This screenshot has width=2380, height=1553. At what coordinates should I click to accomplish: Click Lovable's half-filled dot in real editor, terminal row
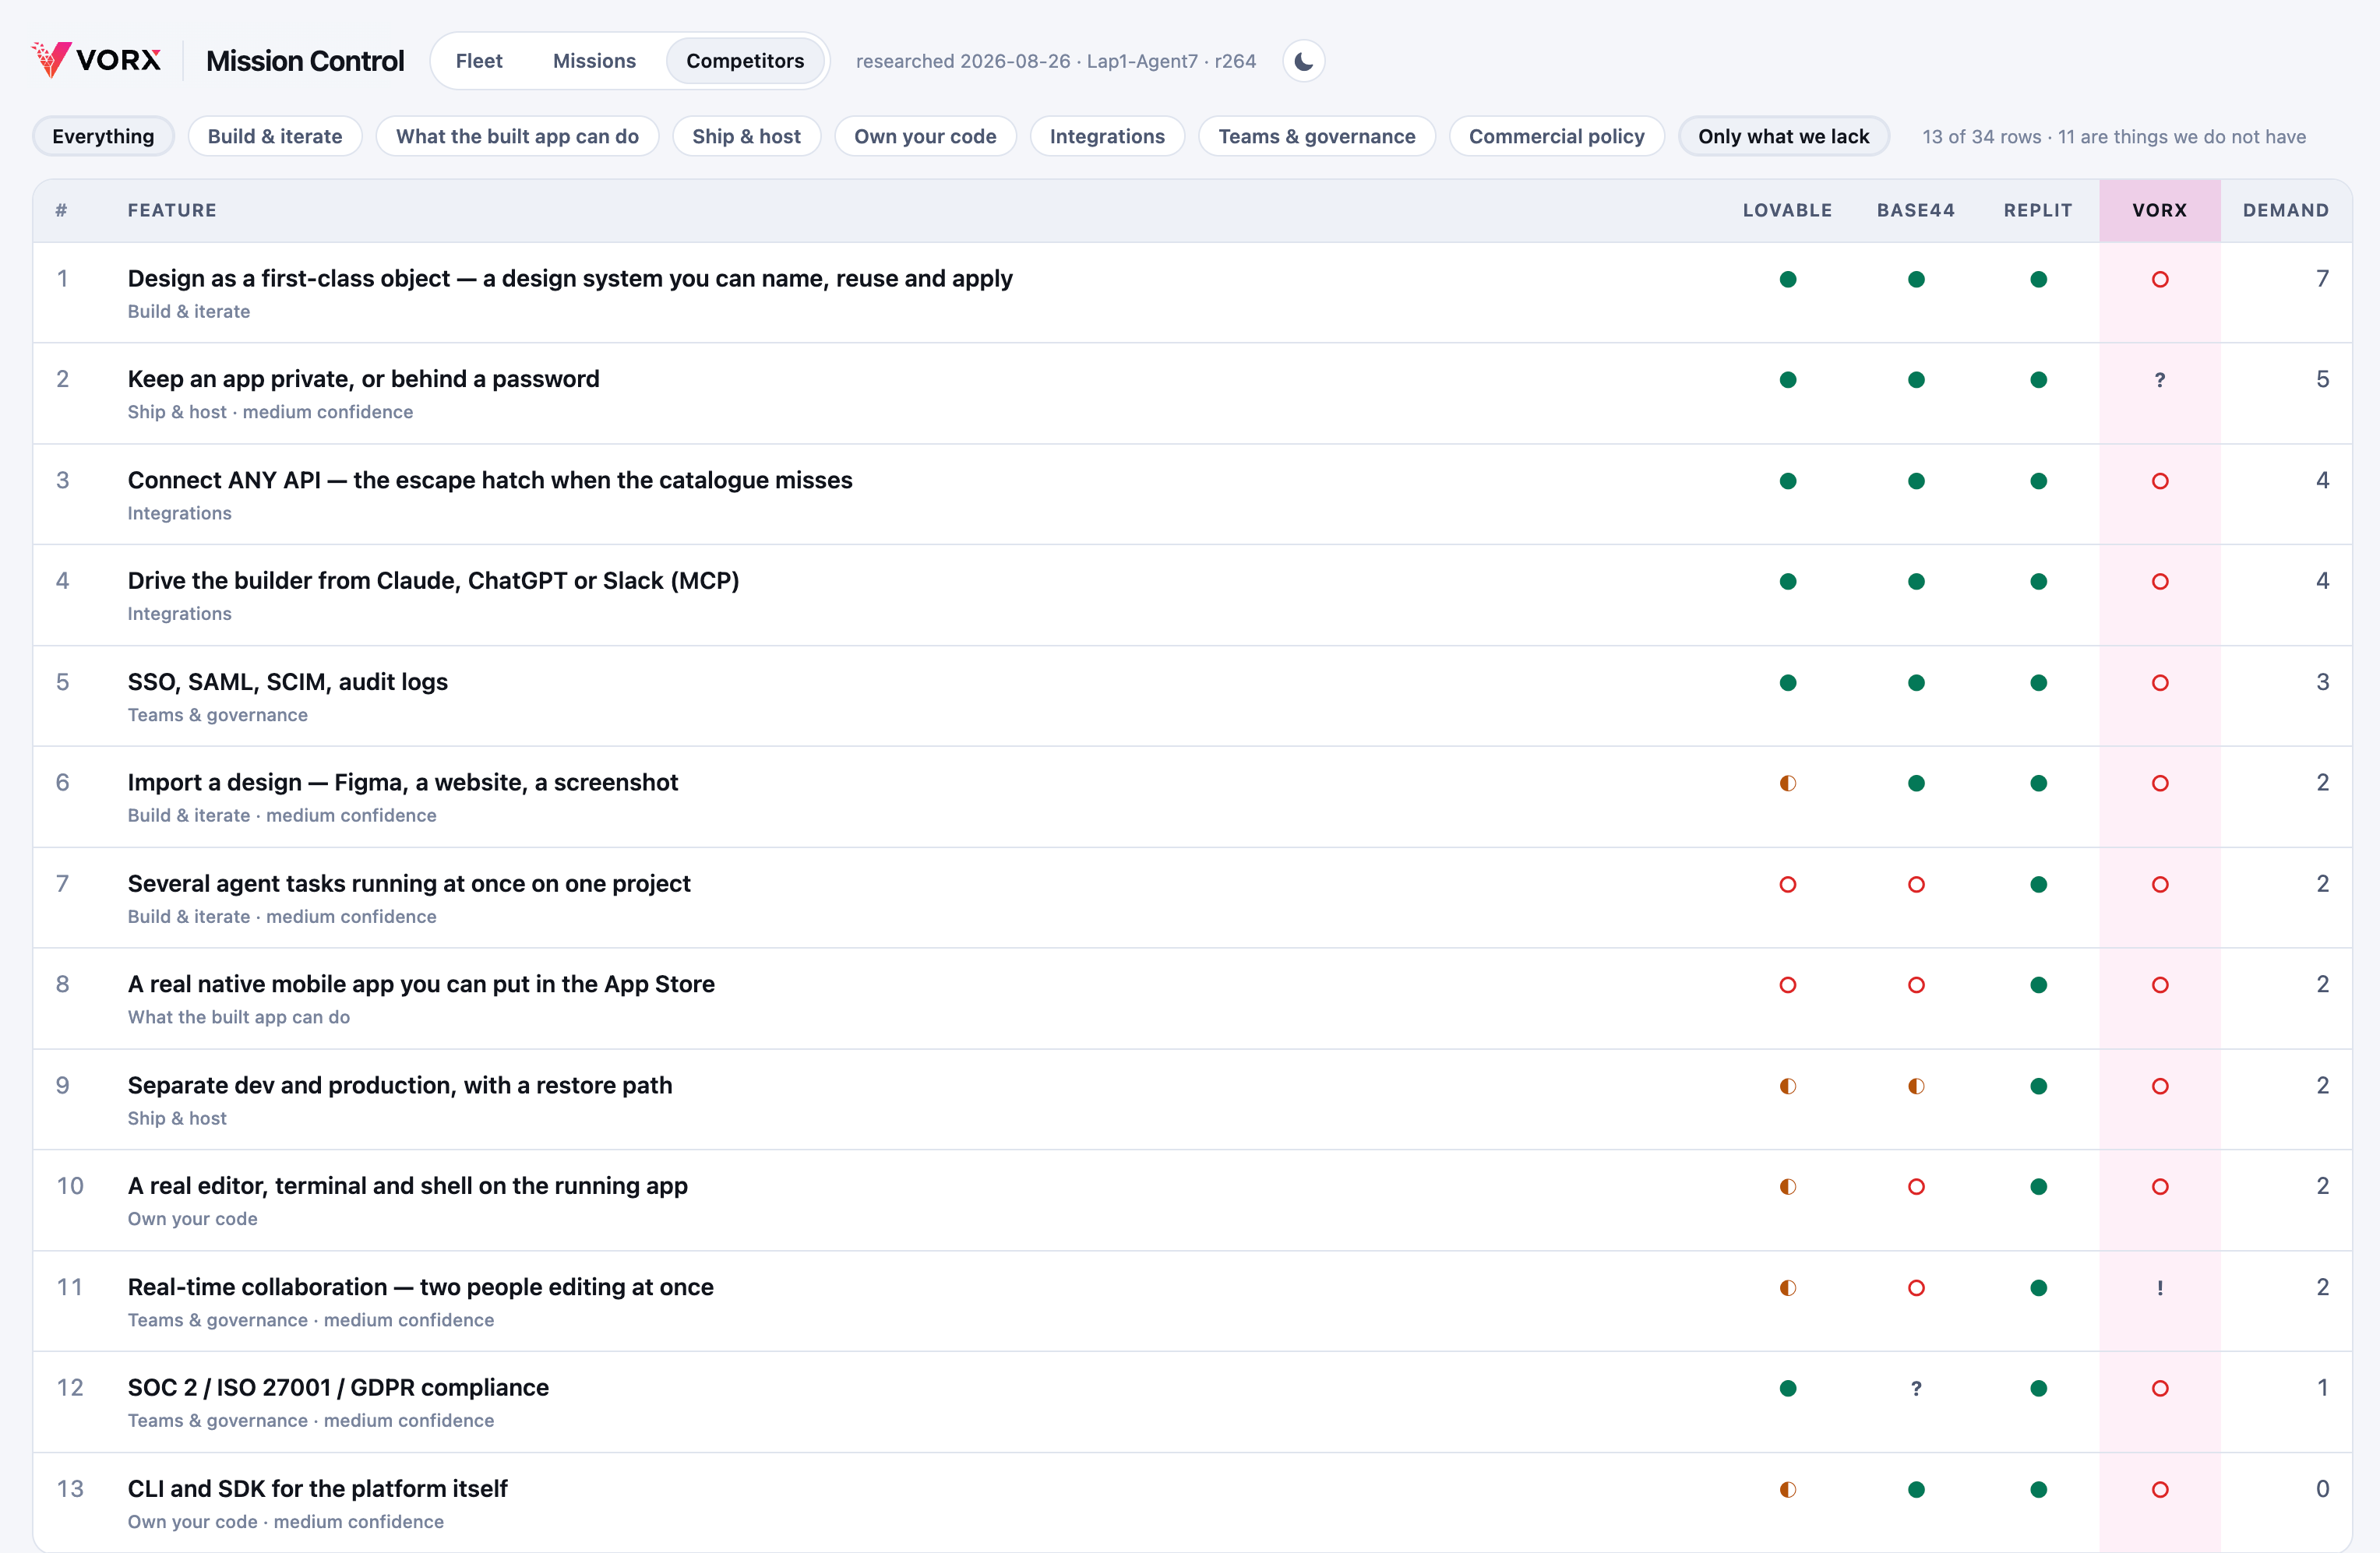coord(1787,1187)
